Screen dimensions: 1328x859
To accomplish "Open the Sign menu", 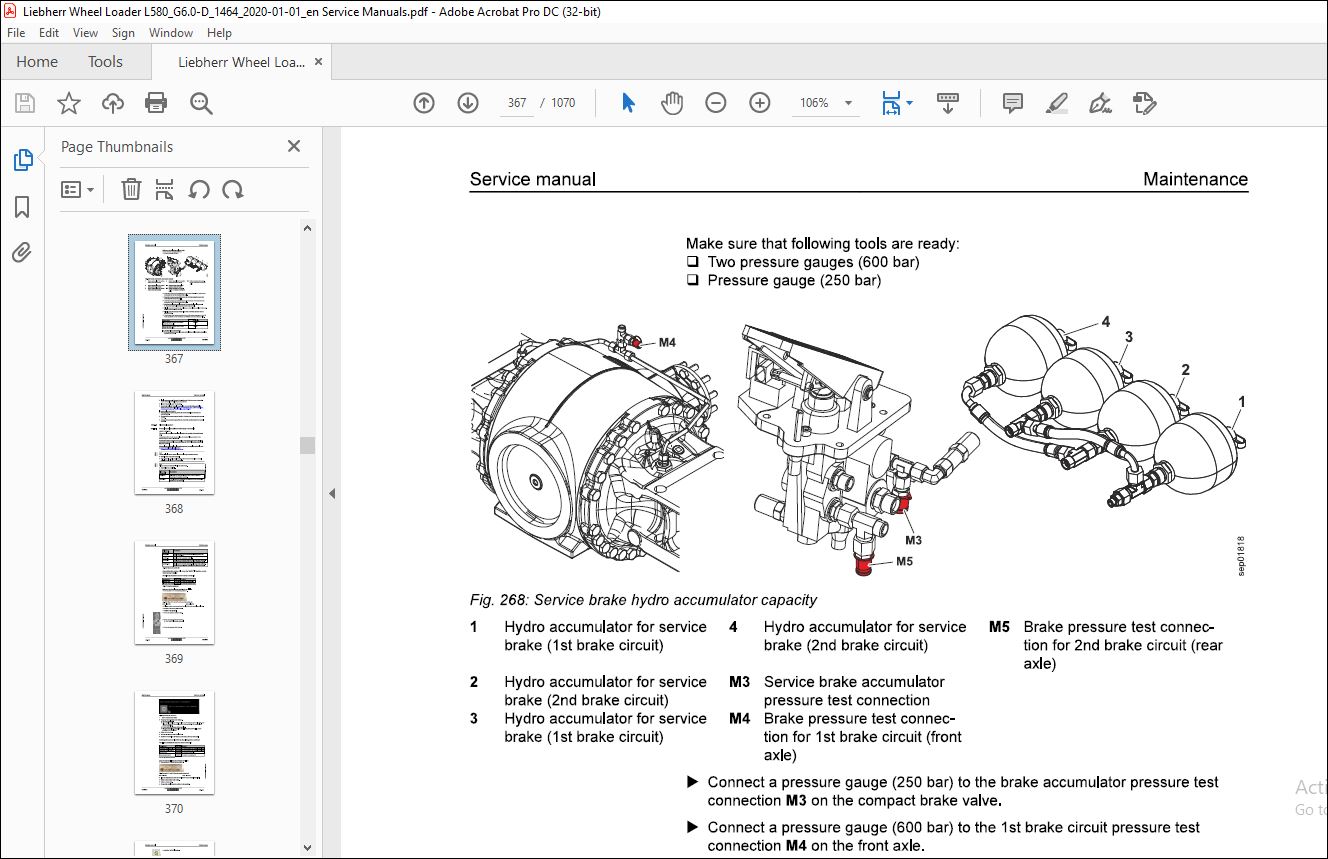I will (x=123, y=33).
